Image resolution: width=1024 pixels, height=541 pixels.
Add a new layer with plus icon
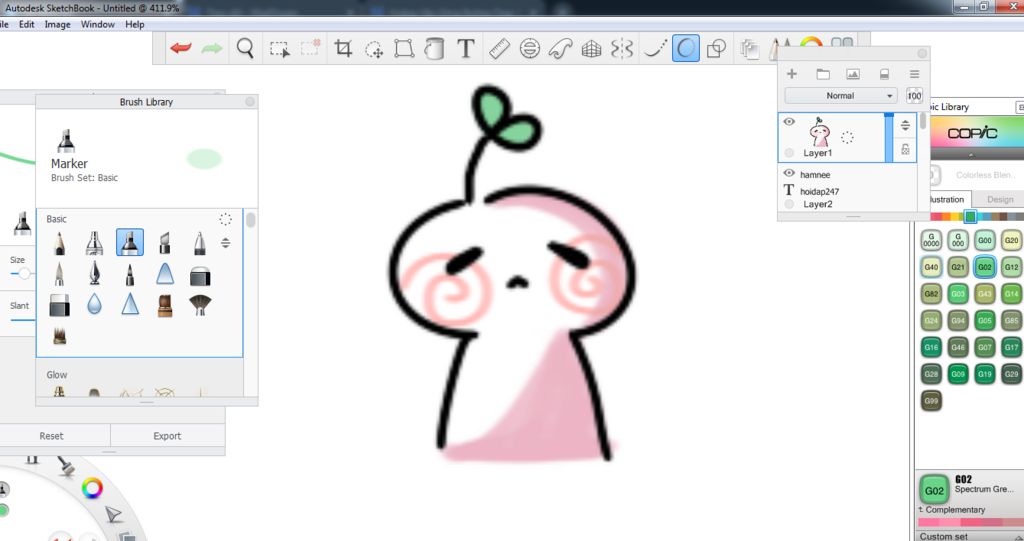coord(792,74)
